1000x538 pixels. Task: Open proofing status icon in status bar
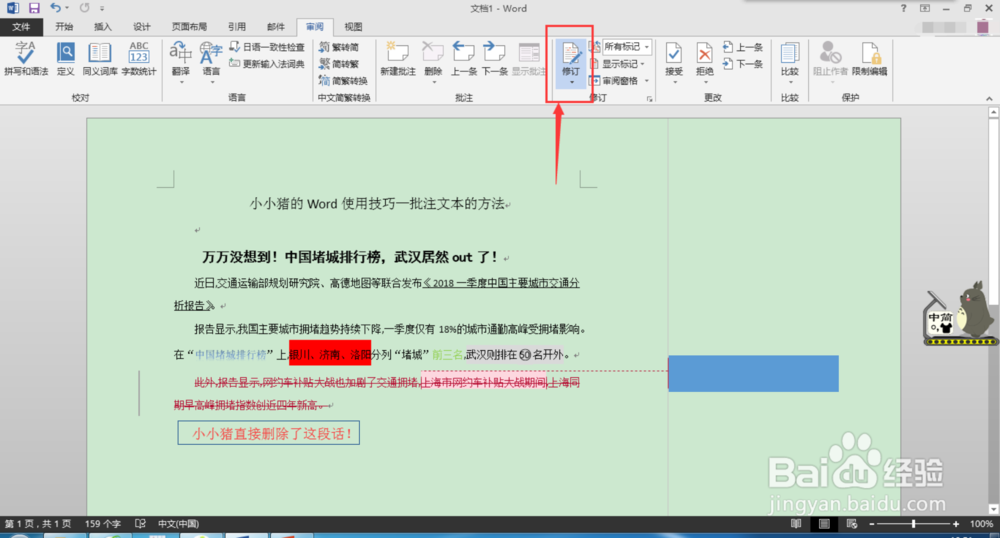[140, 524]
